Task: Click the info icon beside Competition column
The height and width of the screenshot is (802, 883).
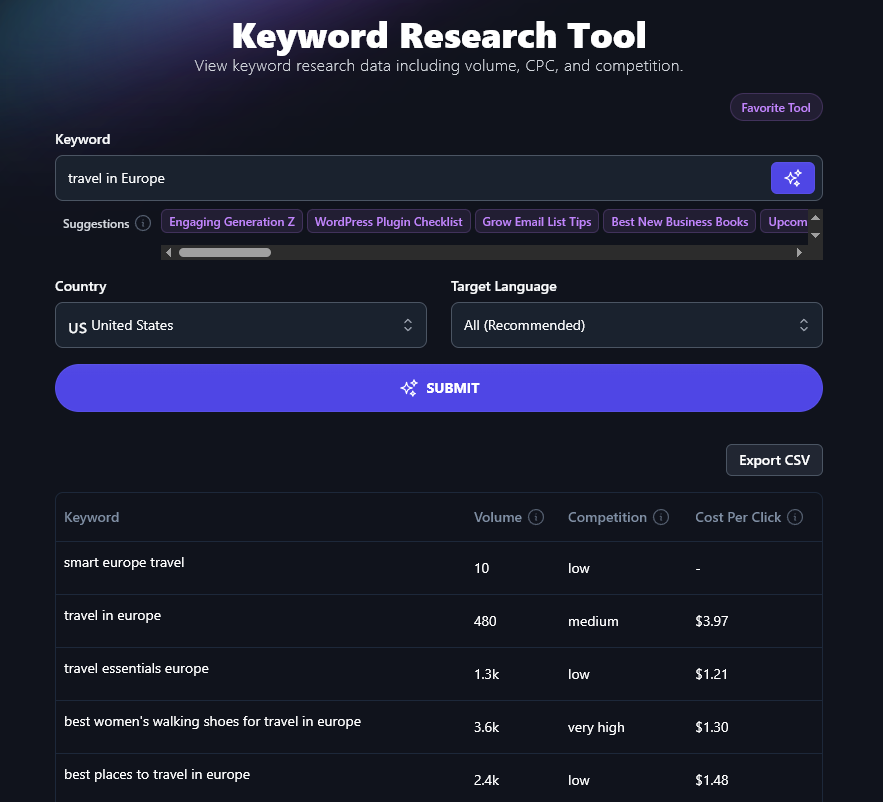Action: coord(661,517)
